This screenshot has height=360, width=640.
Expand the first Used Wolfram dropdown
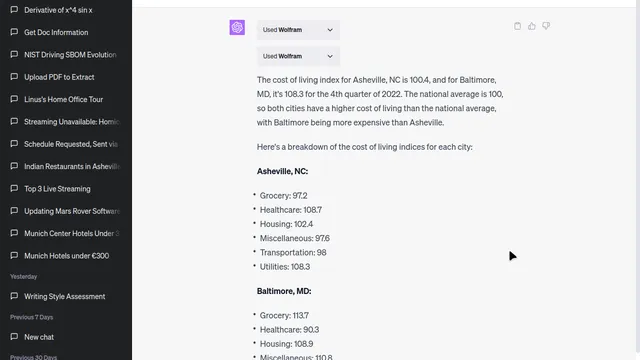tap(298, 30)
